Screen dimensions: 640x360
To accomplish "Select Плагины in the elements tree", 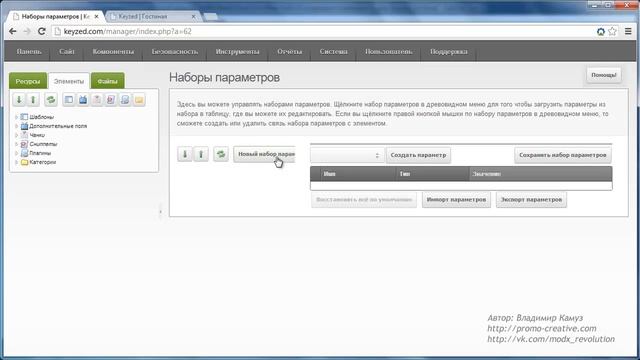I will tap(40, 153).
